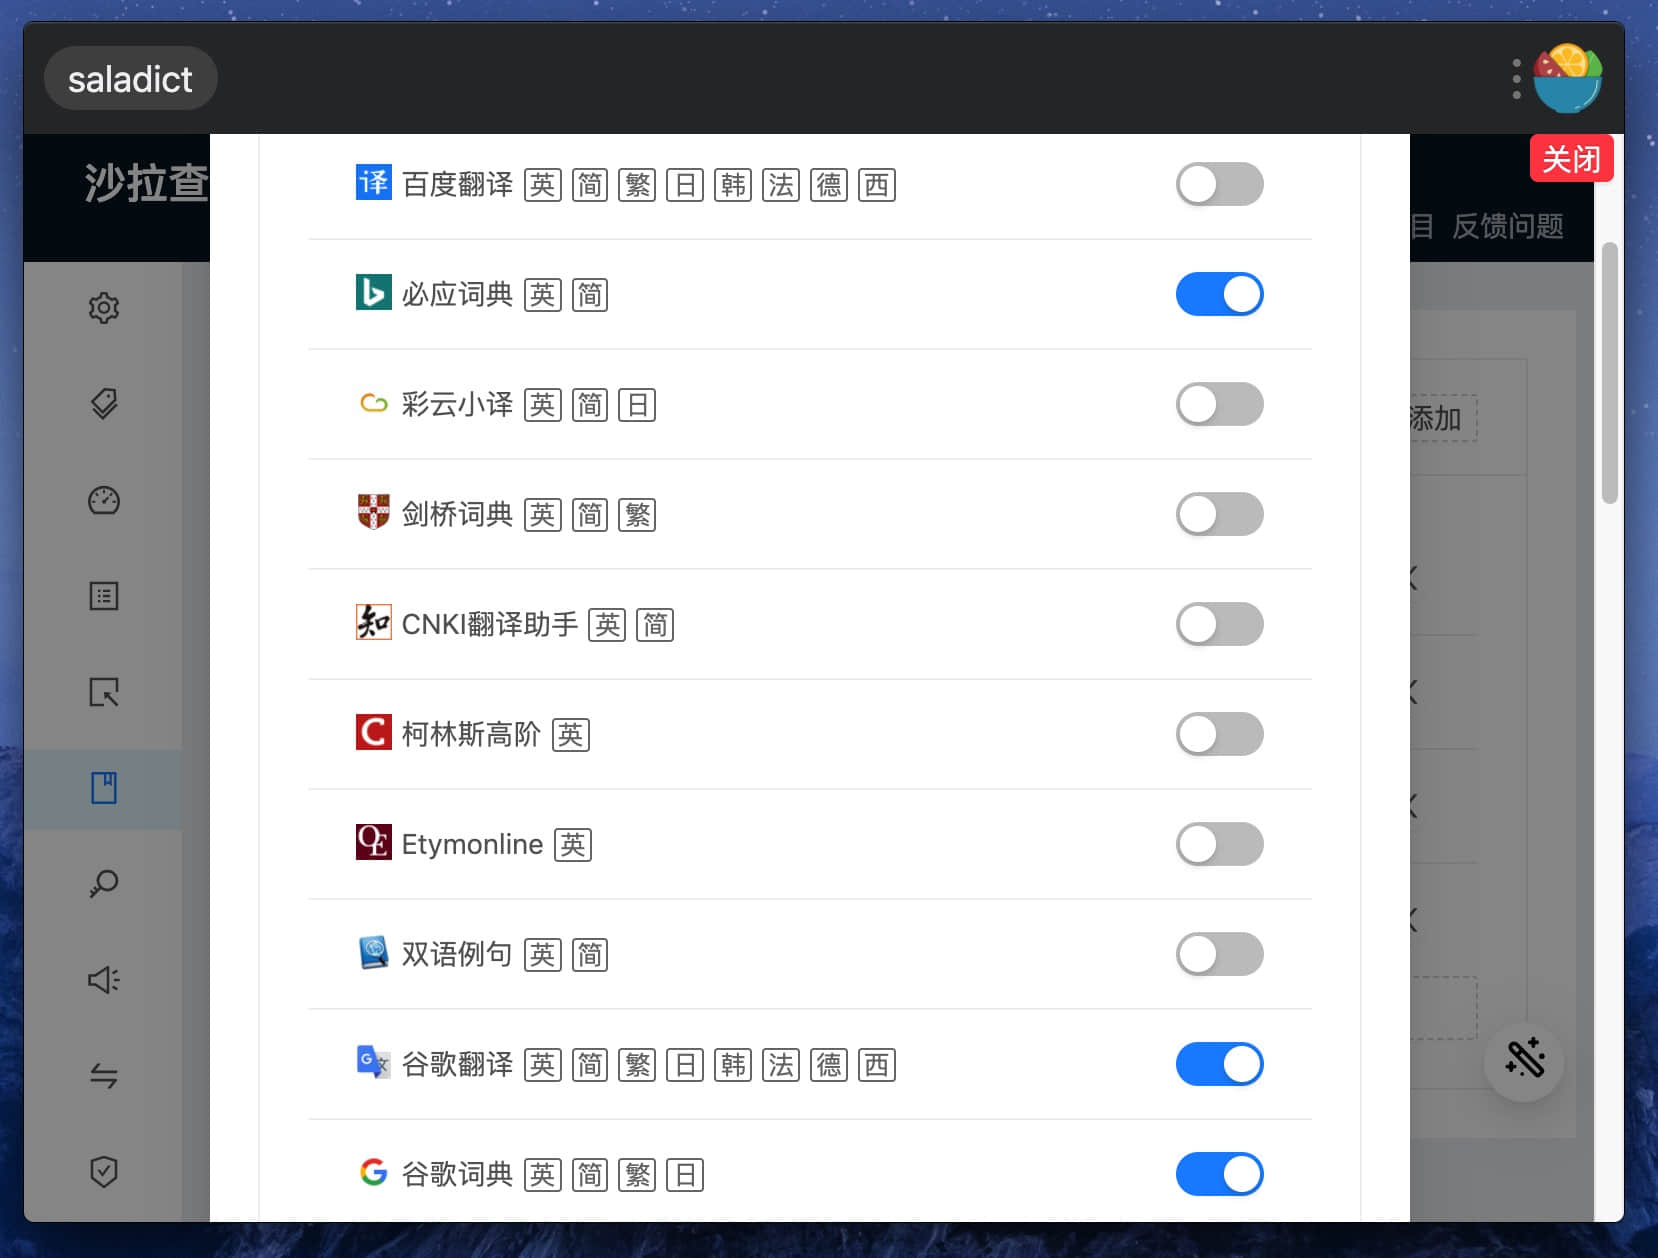Turn off the 谷歌词典 switch

coord(1219,1174)
